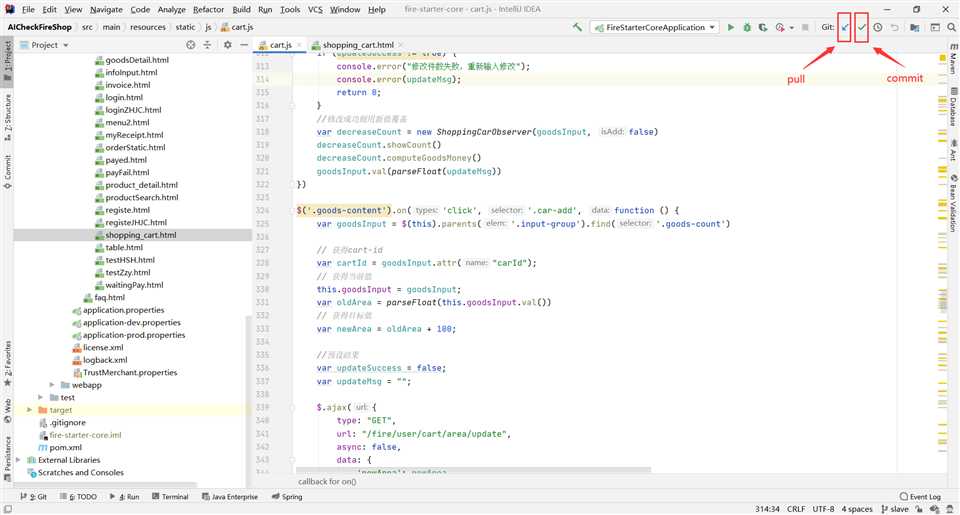Click the Git branch slave widget
960x515 pixels.
(894, 509)
